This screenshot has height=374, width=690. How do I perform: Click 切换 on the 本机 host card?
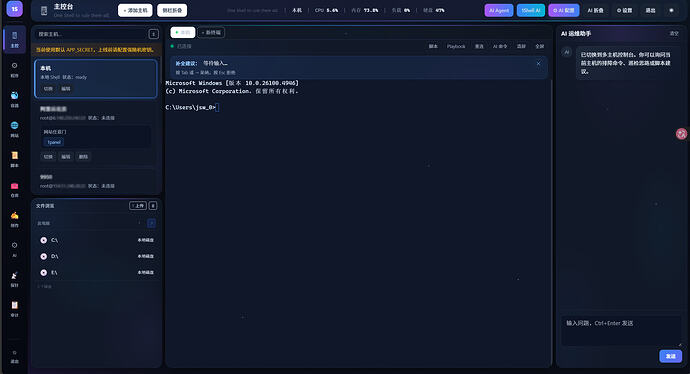click(x=48, y=88)
